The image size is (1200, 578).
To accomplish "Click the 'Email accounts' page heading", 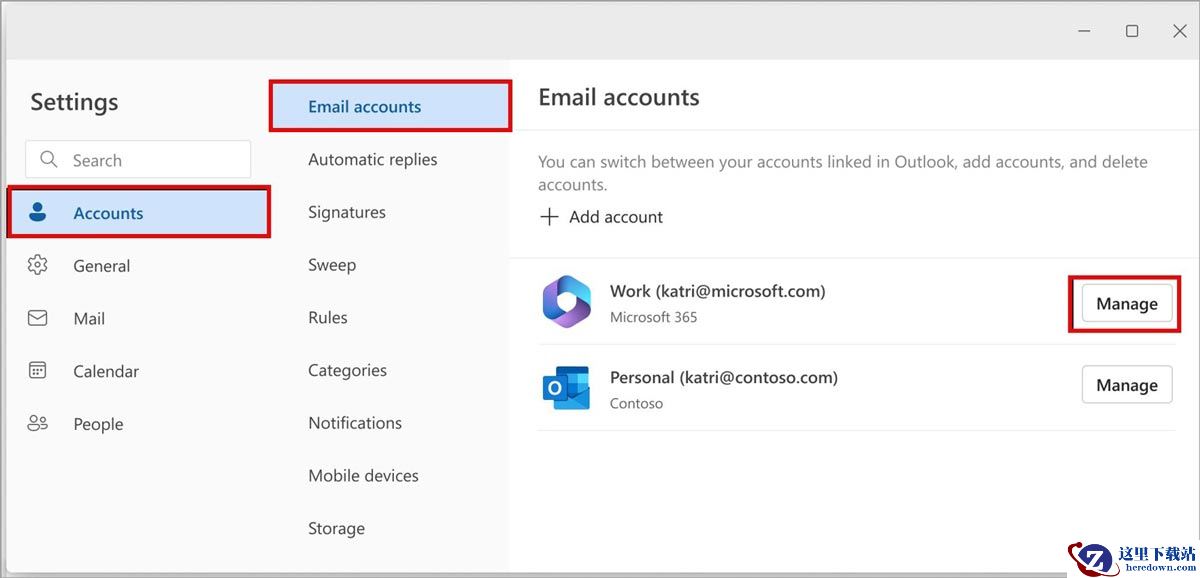I will pos(619,97).
